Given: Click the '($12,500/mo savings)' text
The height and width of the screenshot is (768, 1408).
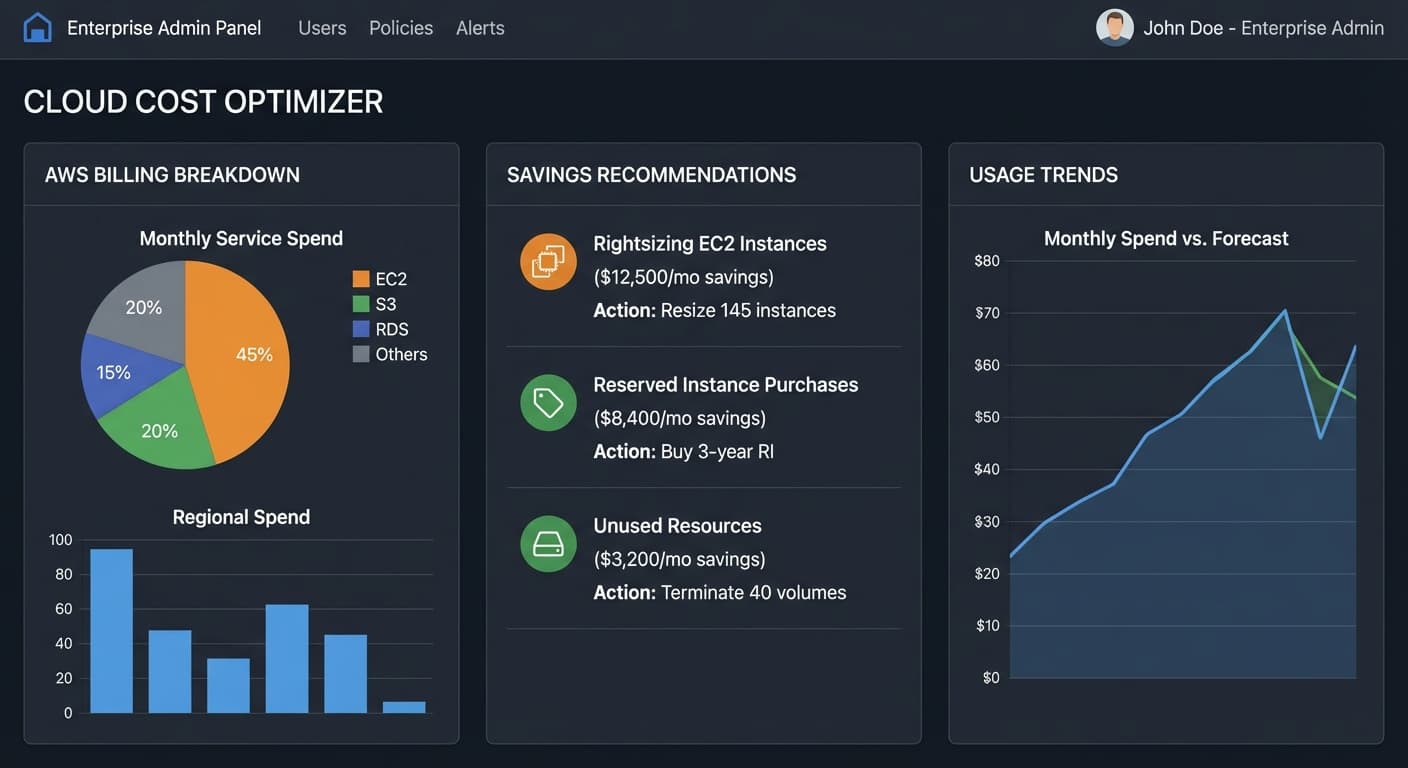Looking at the screenshot, I should pos(683,277).
